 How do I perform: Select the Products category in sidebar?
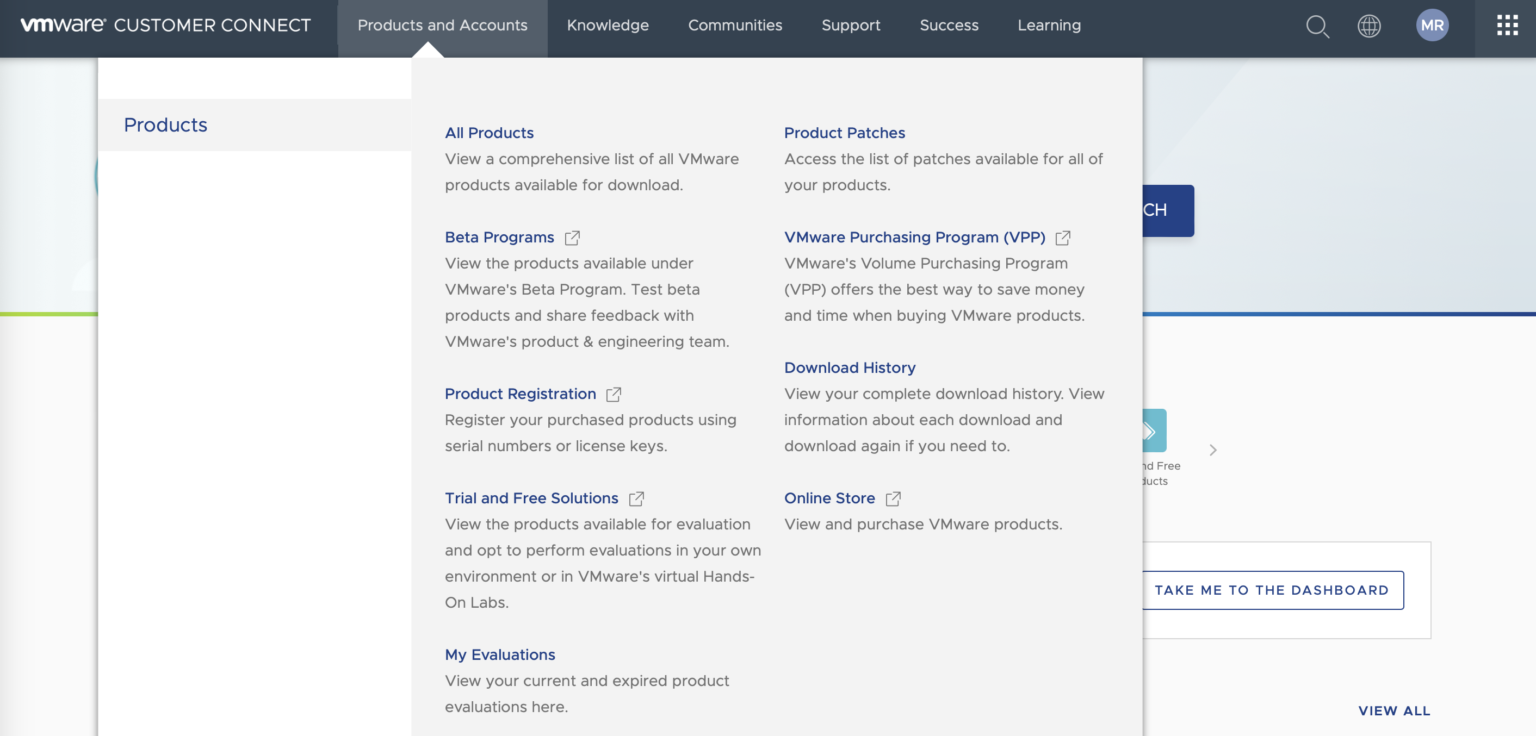(166, 125)
